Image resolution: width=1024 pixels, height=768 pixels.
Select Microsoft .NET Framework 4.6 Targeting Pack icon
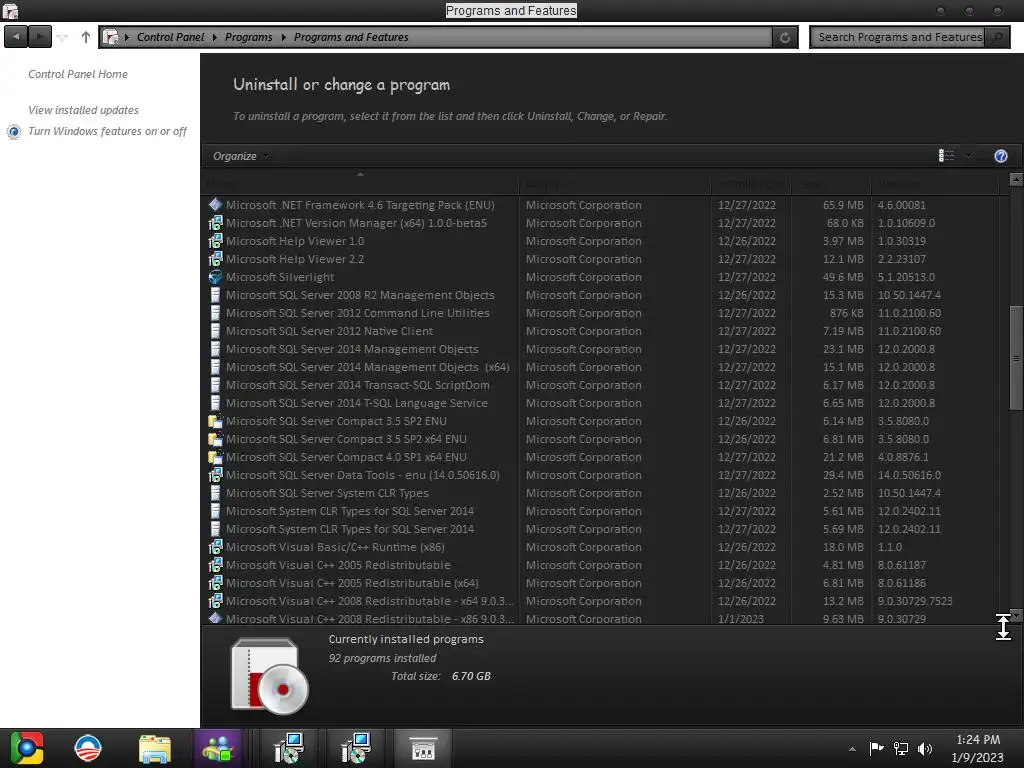point(216,204)
